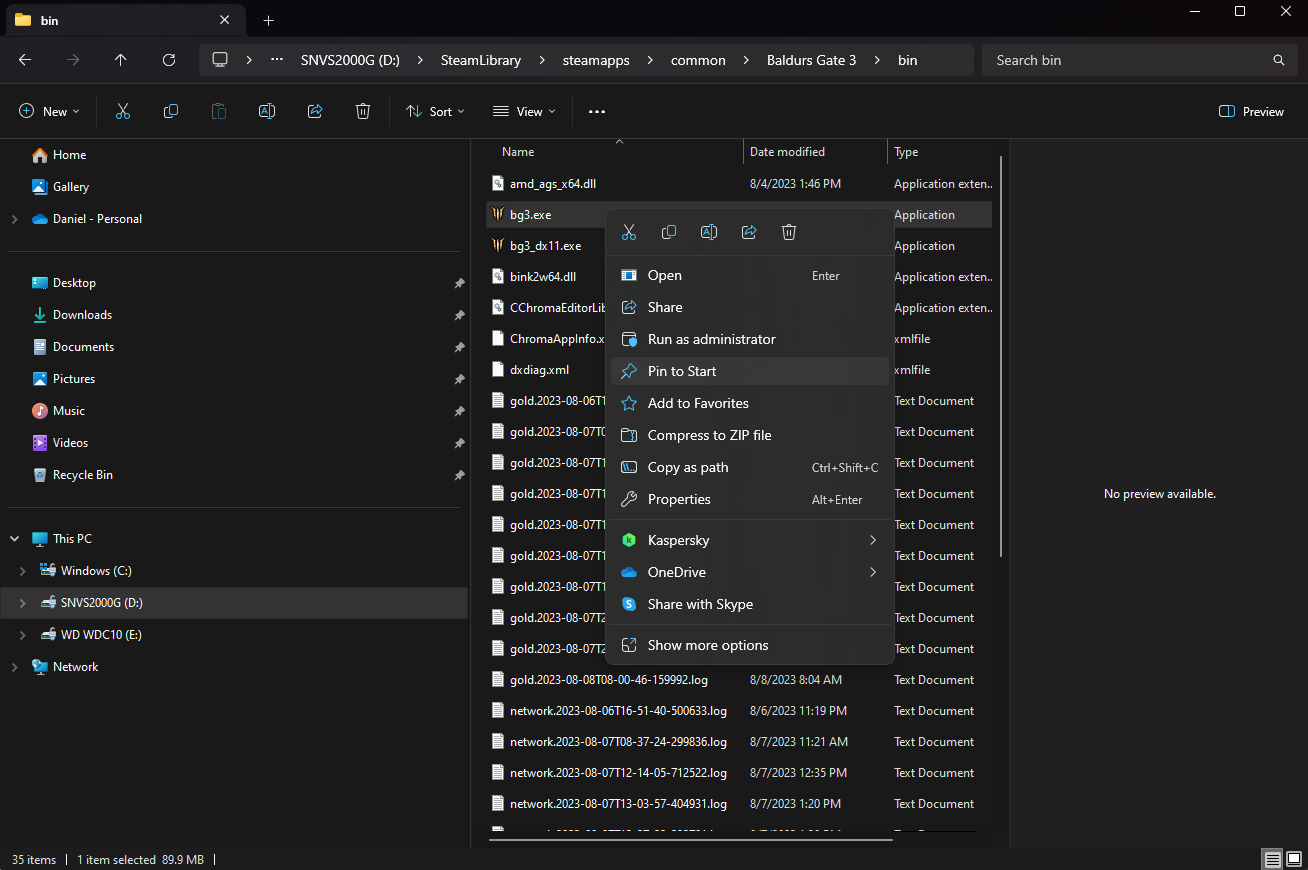The height and width of the screenshot is (870, 1308).
Task: Click the Rename icon in context menu
Action: [709, 232]
